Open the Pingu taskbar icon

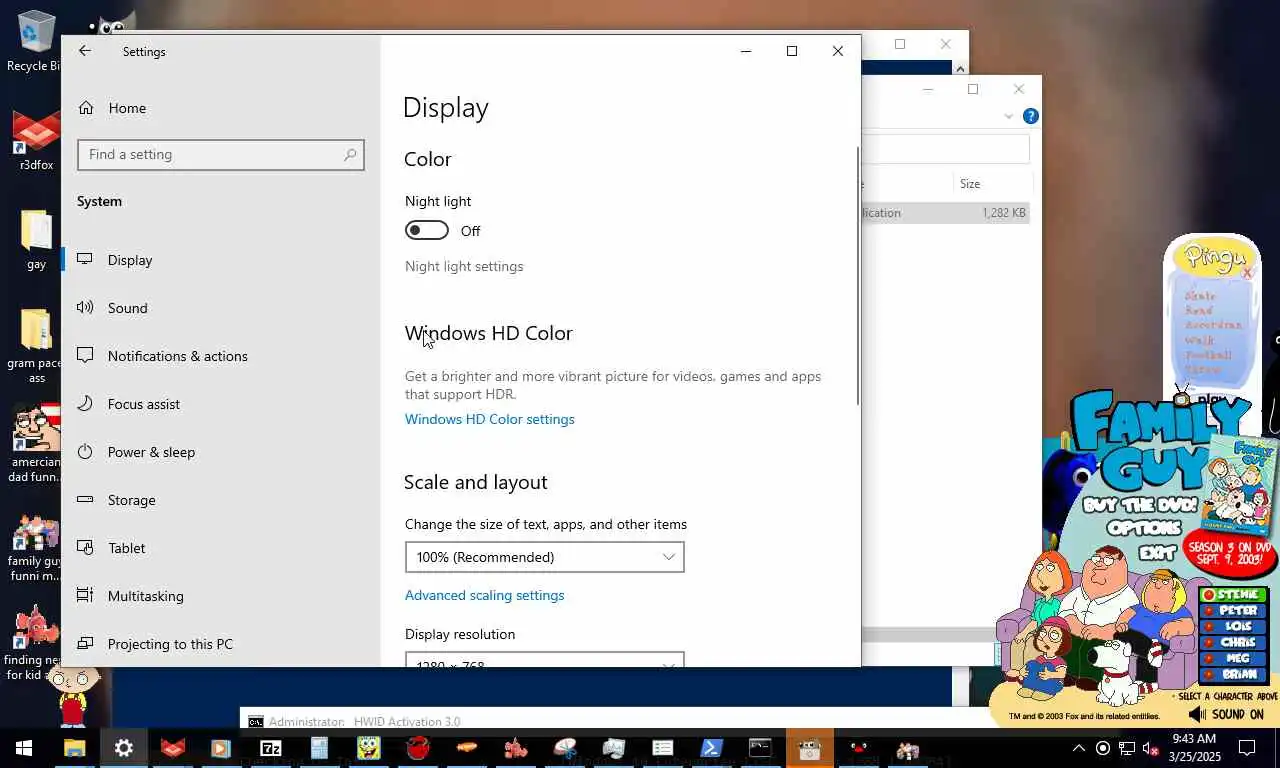click(x=858, y=748)
